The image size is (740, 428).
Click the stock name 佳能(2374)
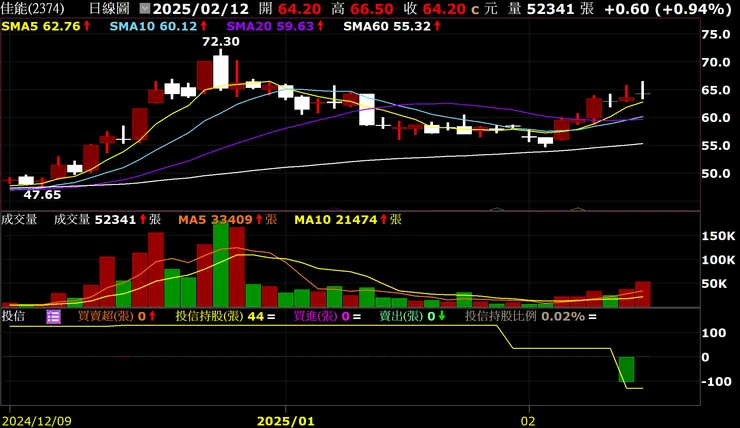click(33, 8)
